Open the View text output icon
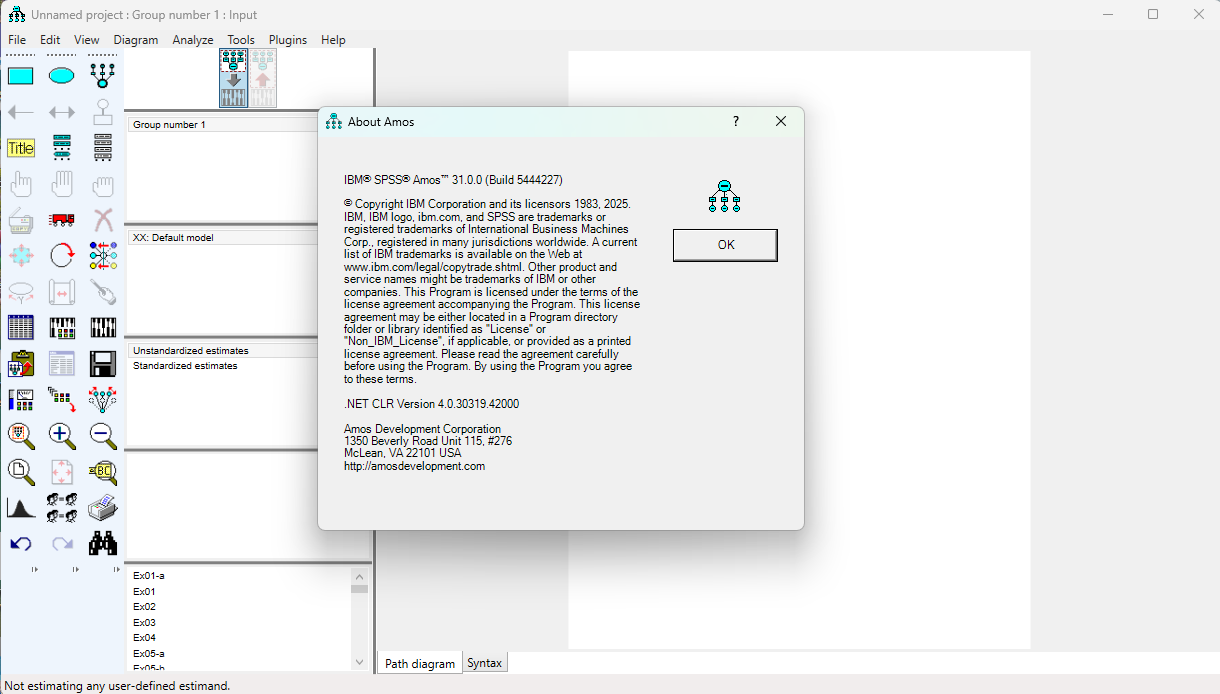This screenshot has width=1220, height=694. [x=62, y=364]
